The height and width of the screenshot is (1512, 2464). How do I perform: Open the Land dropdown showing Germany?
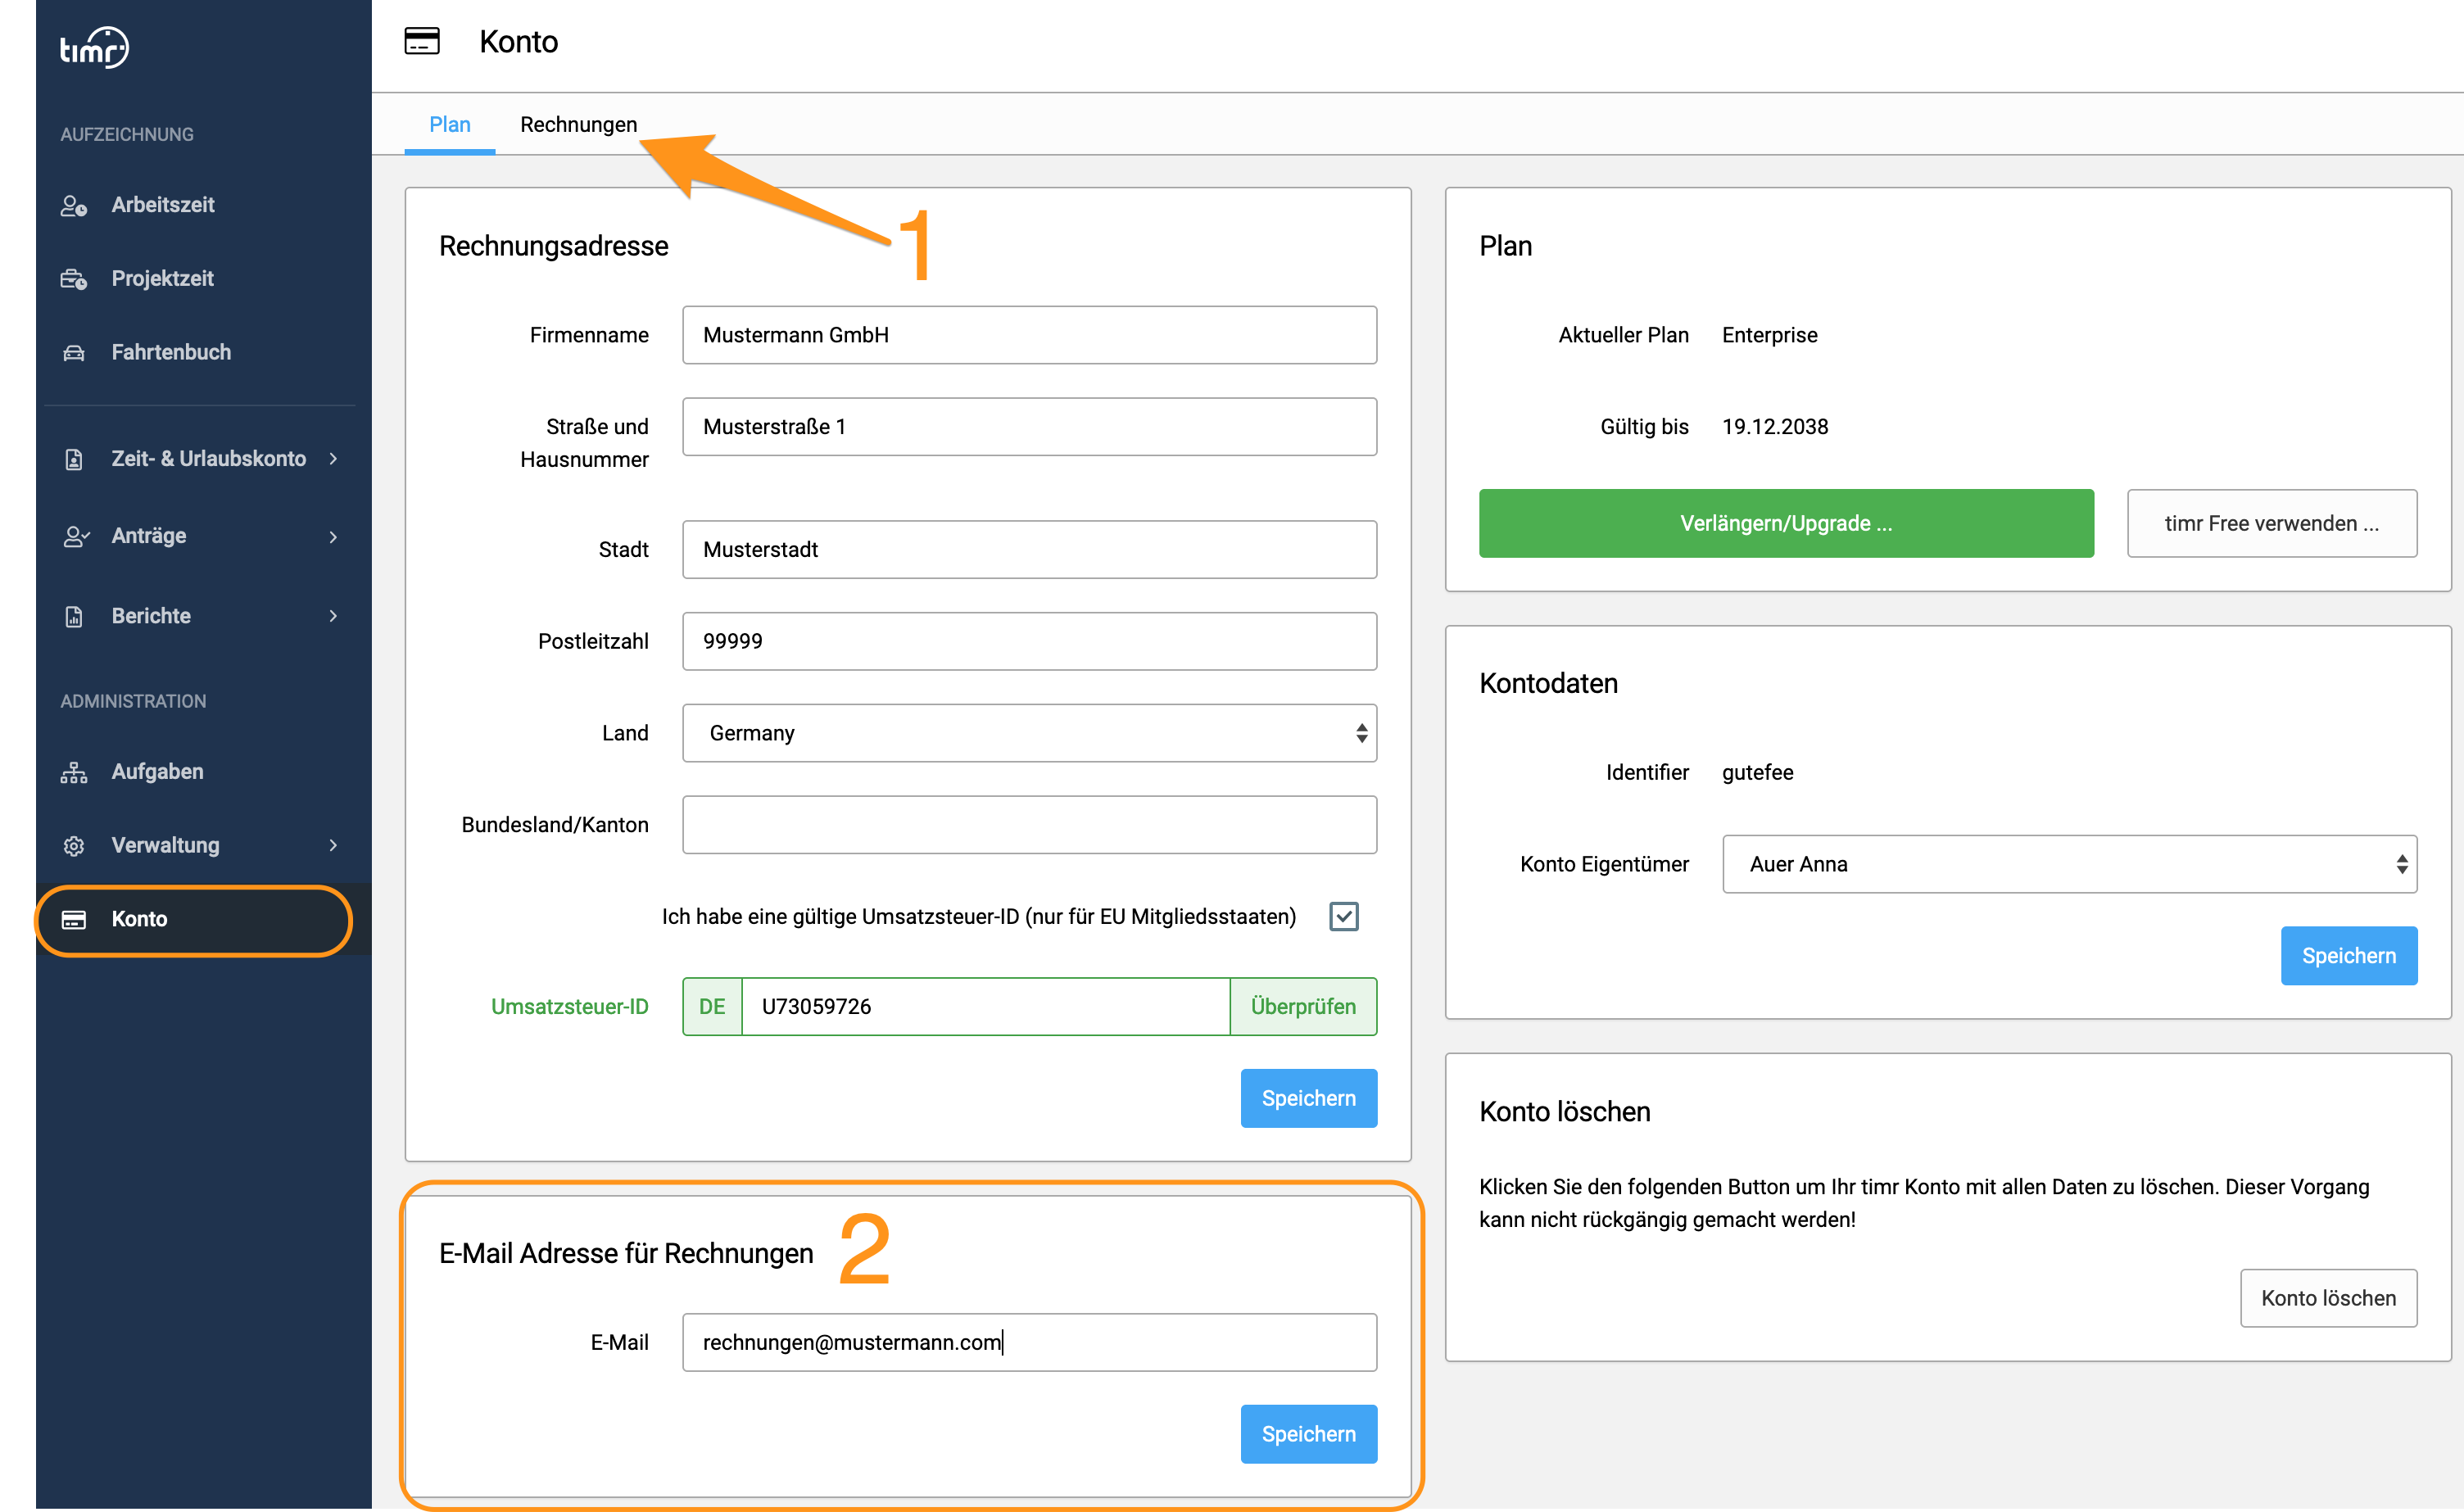[1030, 733]
